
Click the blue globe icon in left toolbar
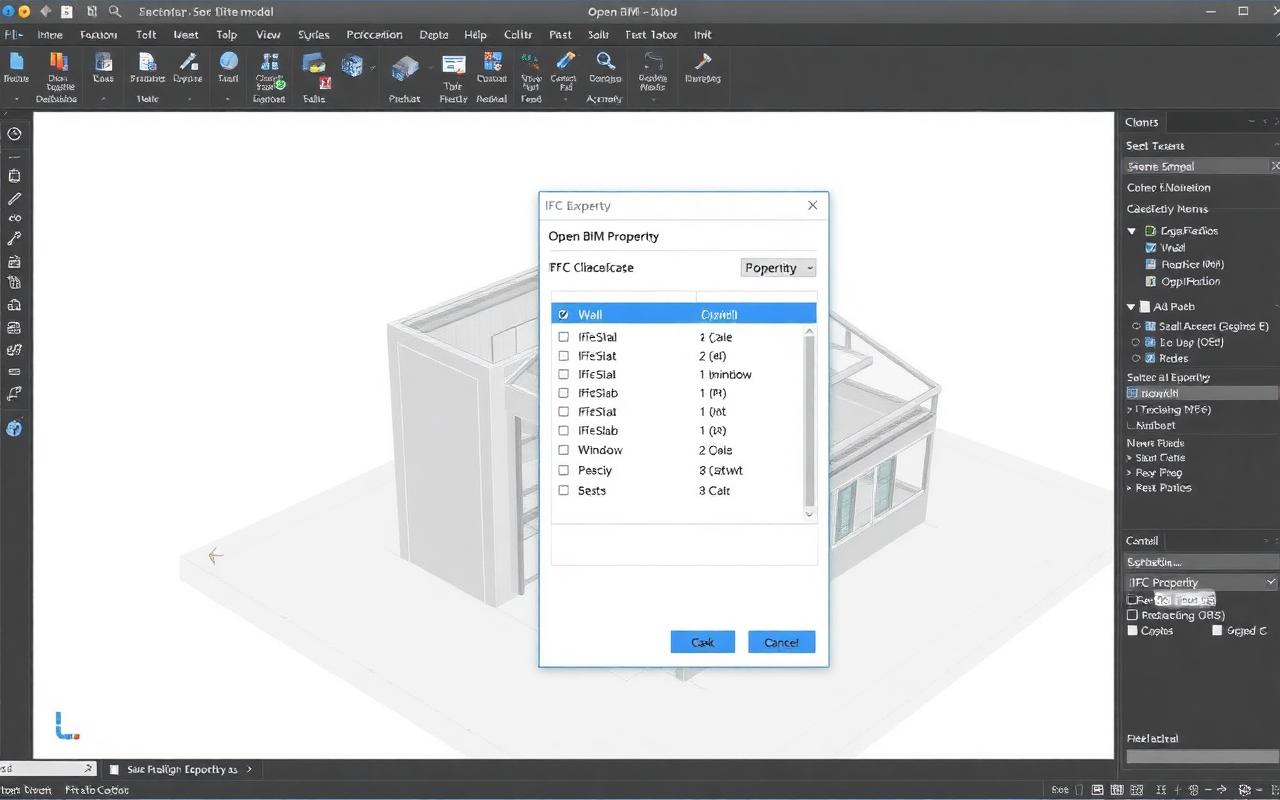(15, 428)
